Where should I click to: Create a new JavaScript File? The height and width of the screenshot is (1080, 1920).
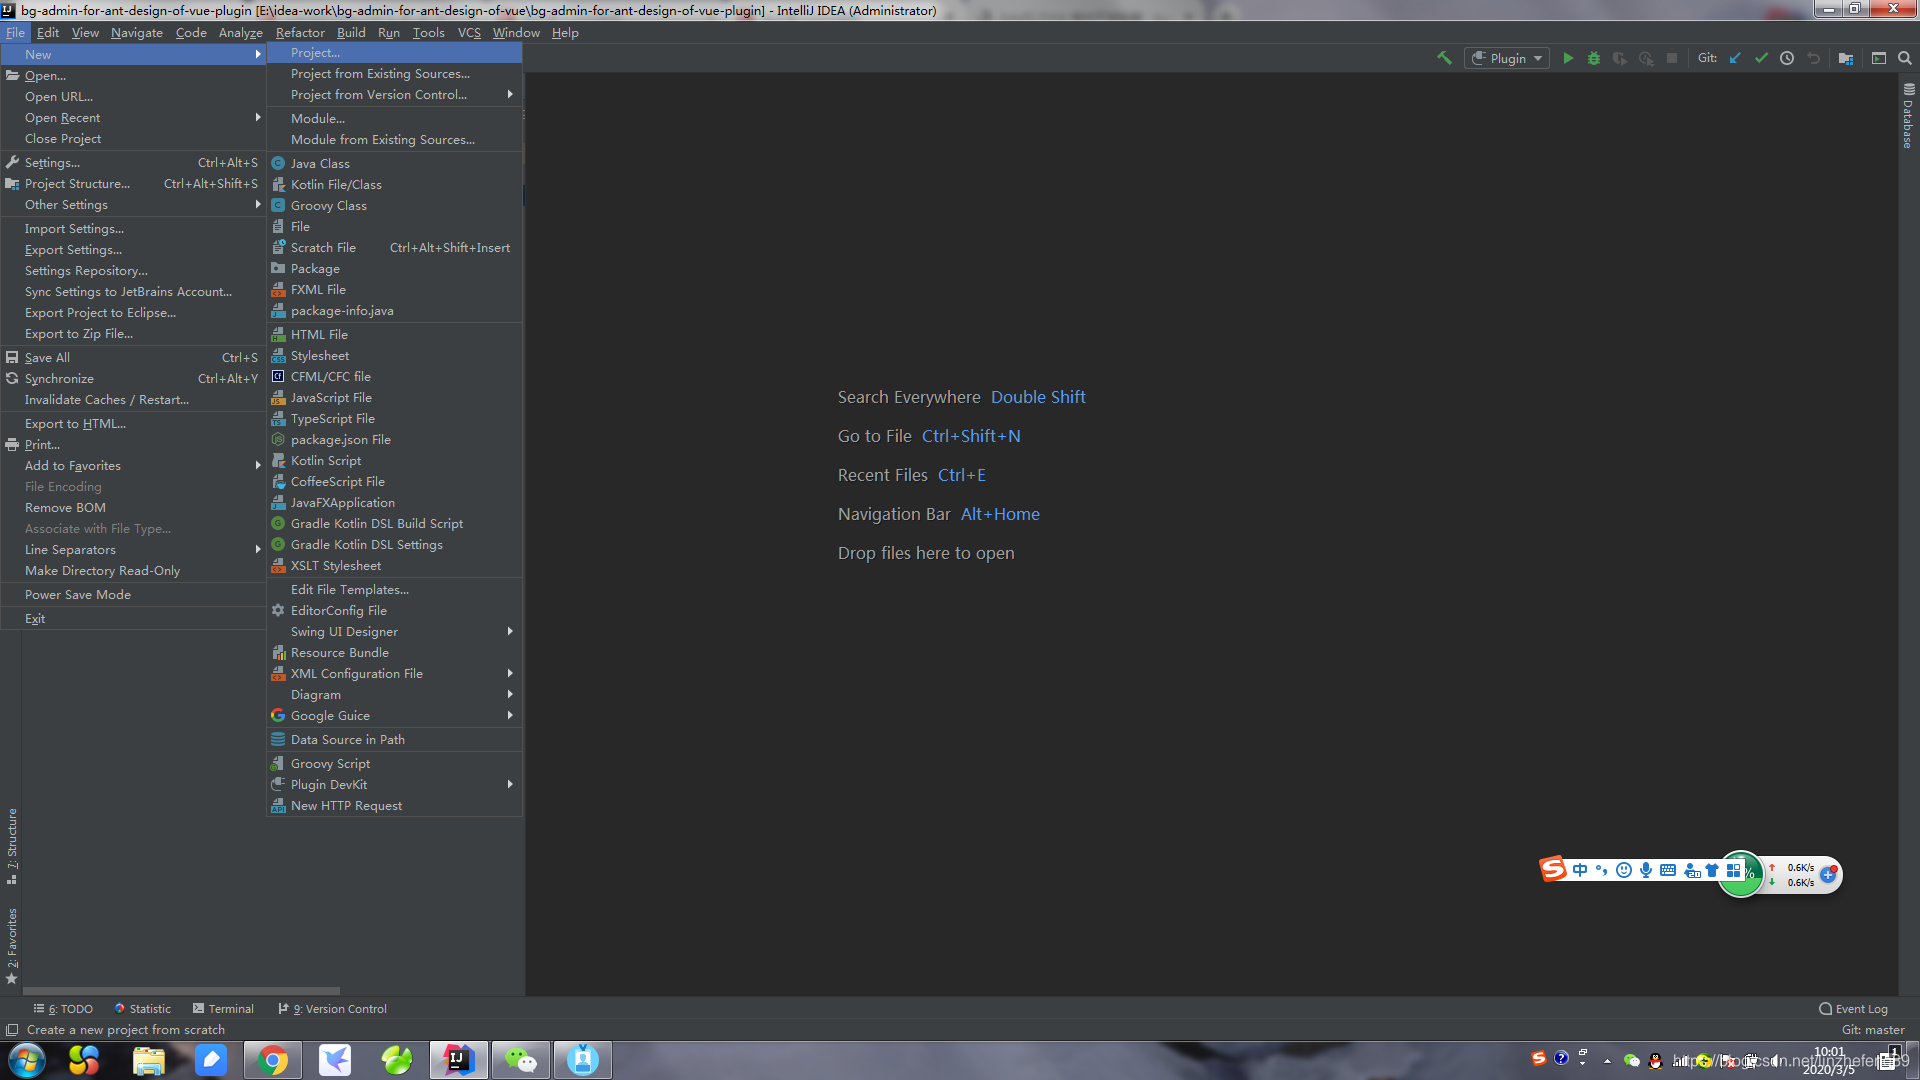[395, 398]
